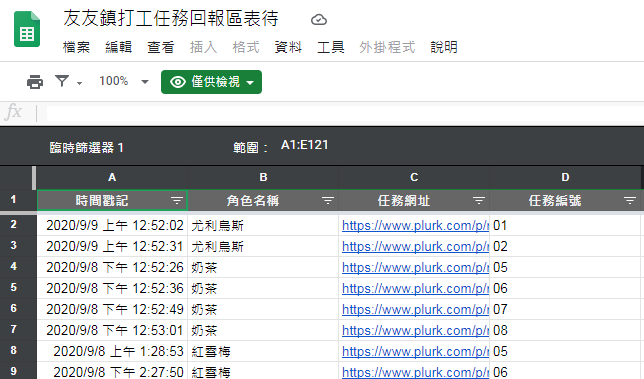Open plurk link in row 4

[x=415, y=267]
